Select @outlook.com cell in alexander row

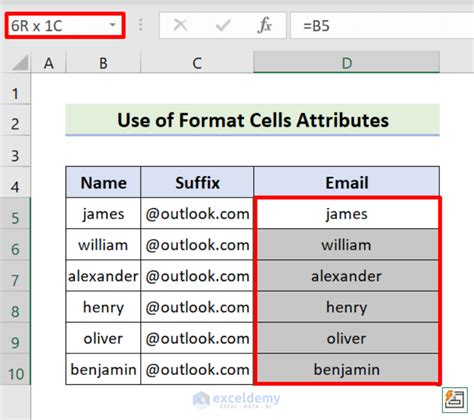[197, 276]
